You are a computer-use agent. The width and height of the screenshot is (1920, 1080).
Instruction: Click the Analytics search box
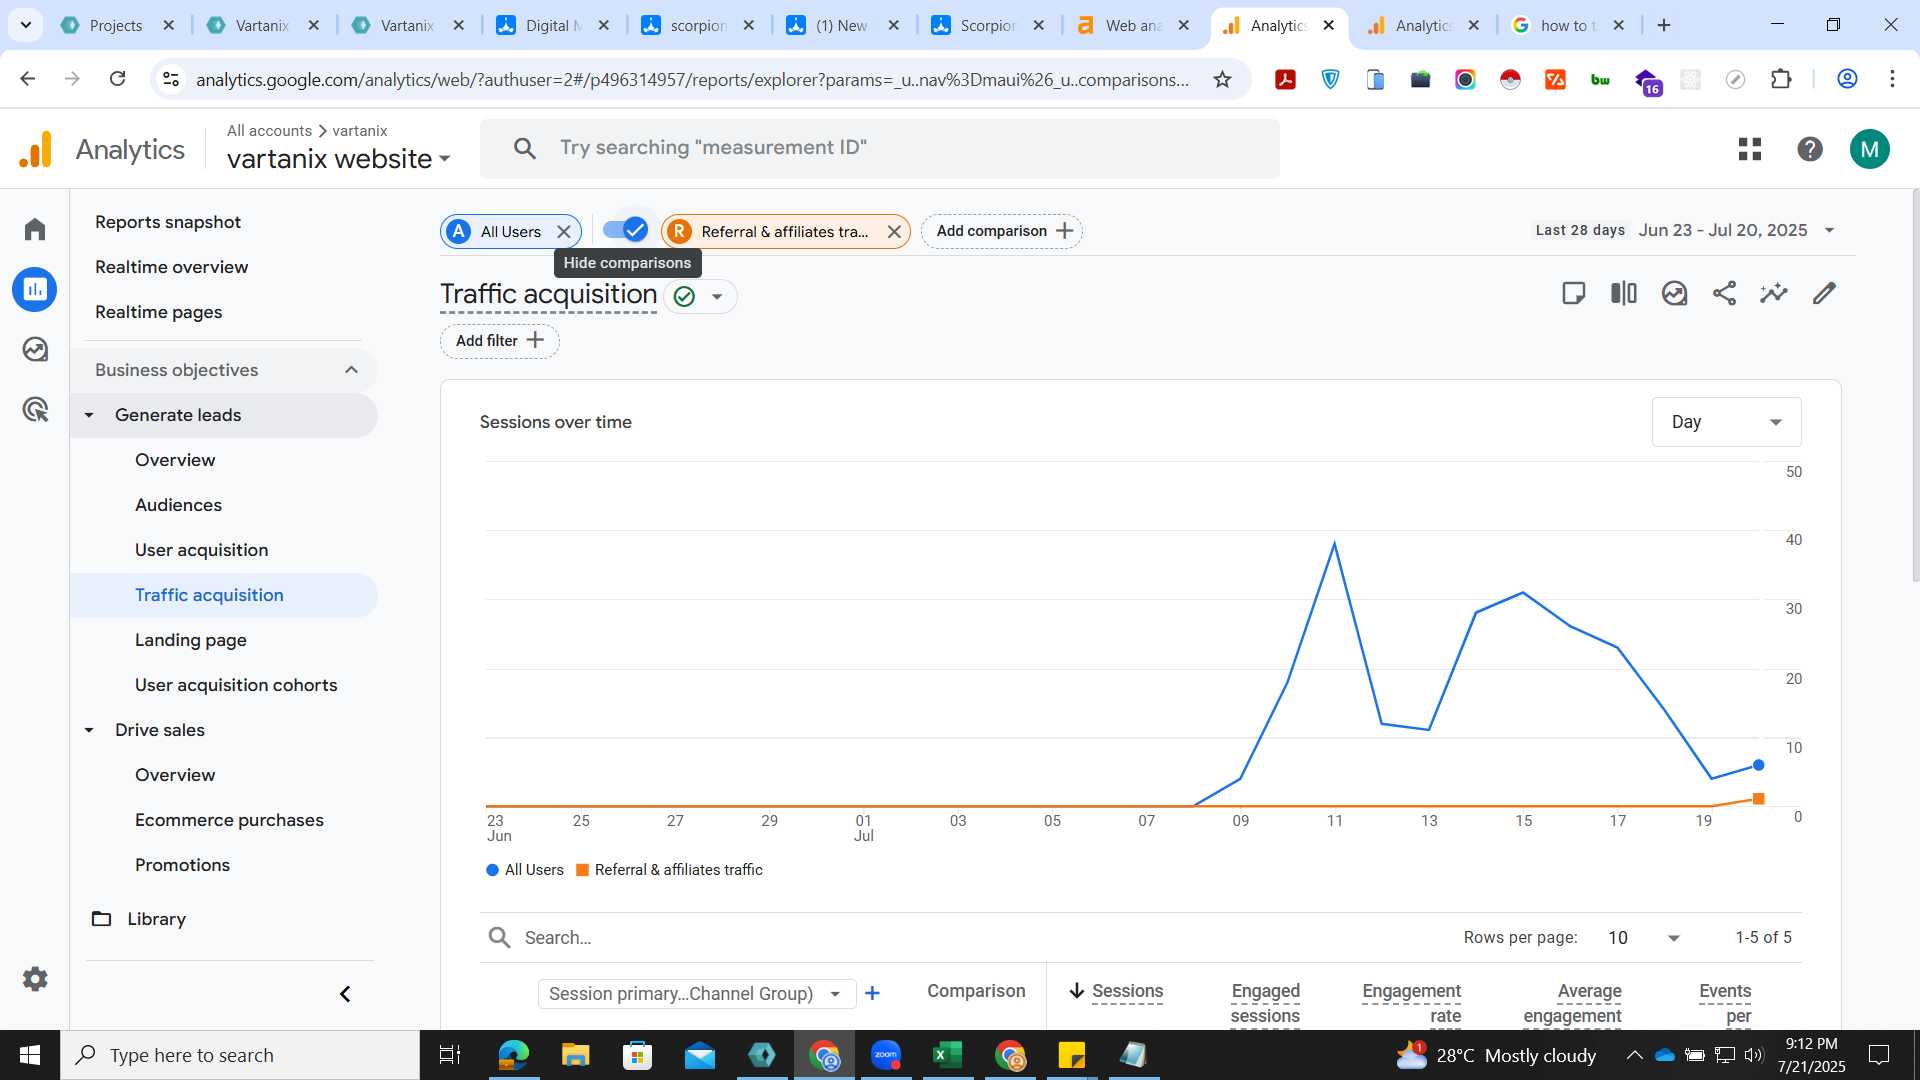point(880,149)
